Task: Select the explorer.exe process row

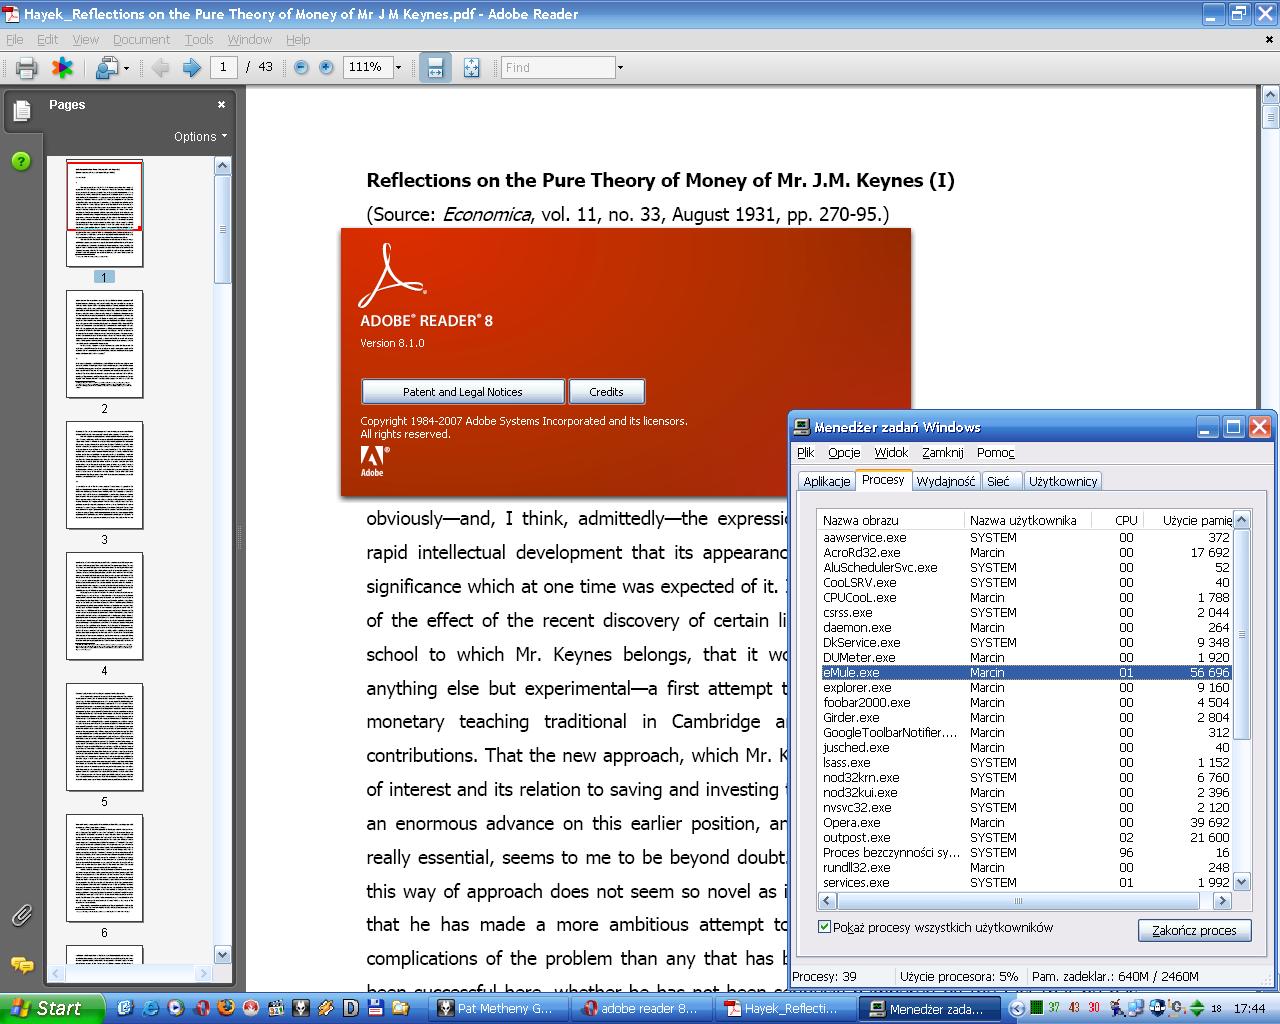Action: pyautogui.click(x=1026, y=687)
